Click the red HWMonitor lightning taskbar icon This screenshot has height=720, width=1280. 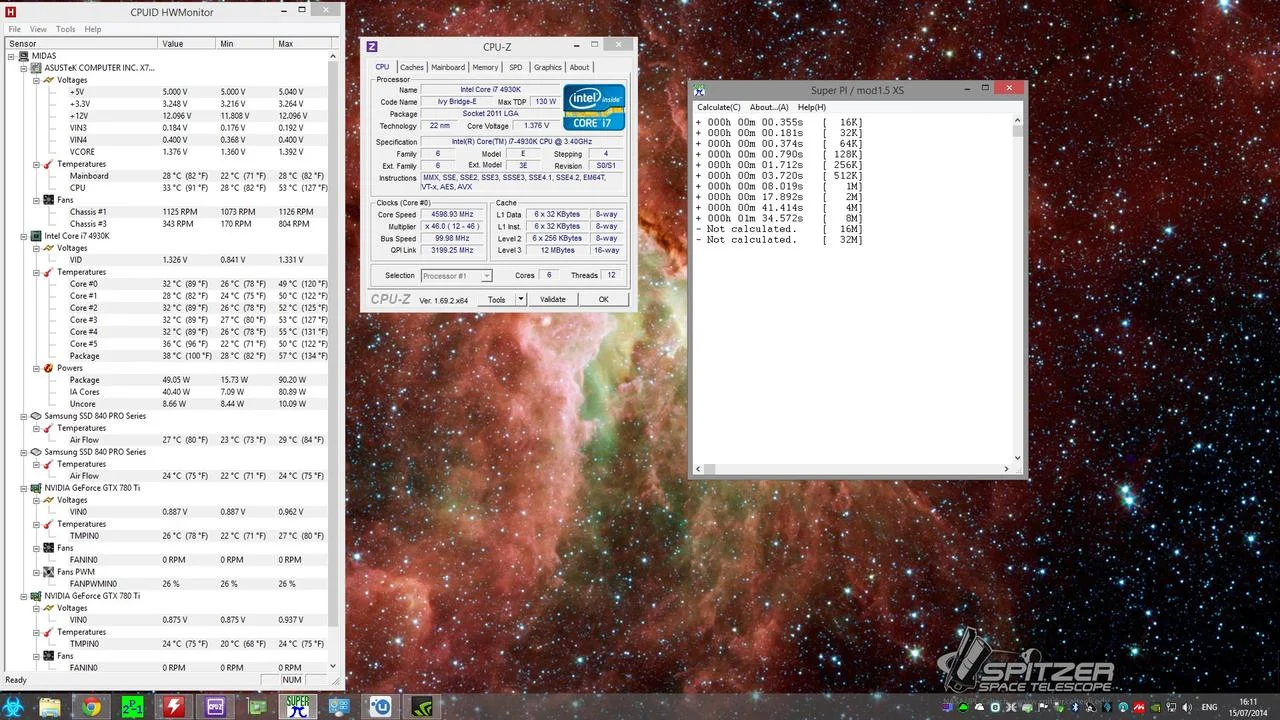pos(174,707)
